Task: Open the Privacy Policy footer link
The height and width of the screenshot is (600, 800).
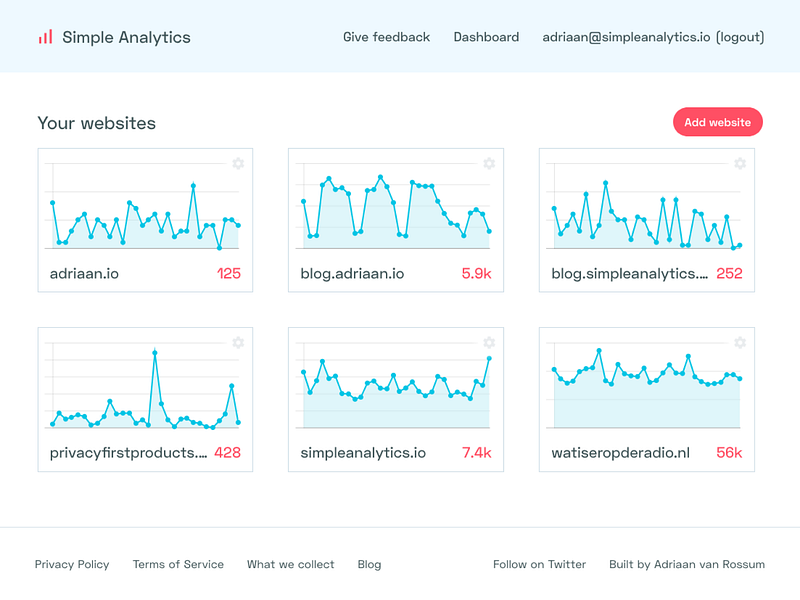Action: (x=72, y=564)
